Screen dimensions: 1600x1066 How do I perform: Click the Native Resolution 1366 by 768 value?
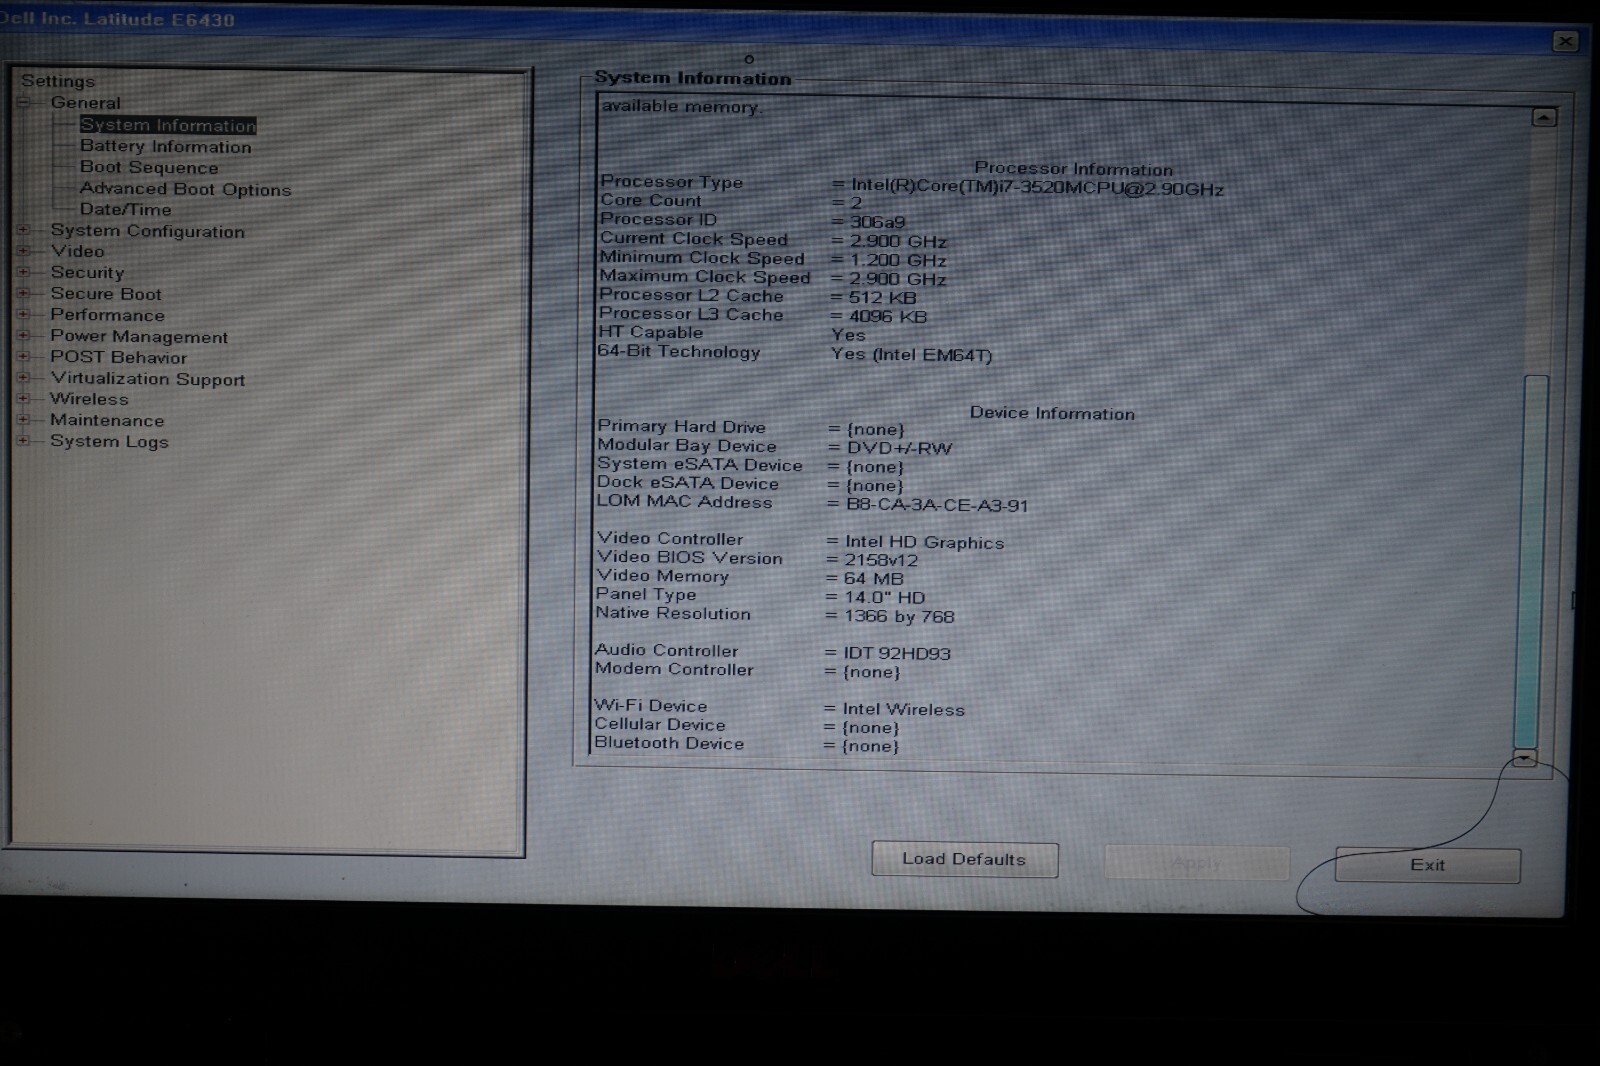[x=899, y=616]
